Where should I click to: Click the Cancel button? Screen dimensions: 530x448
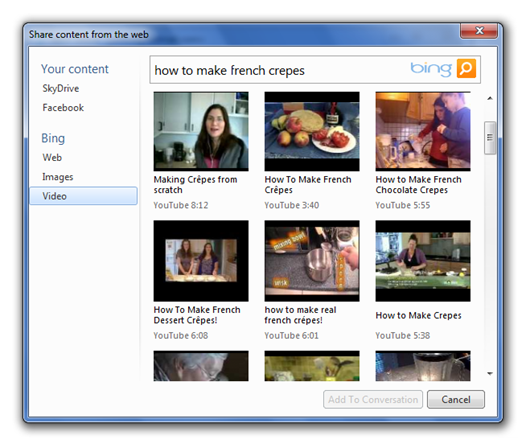coord(456,400)
